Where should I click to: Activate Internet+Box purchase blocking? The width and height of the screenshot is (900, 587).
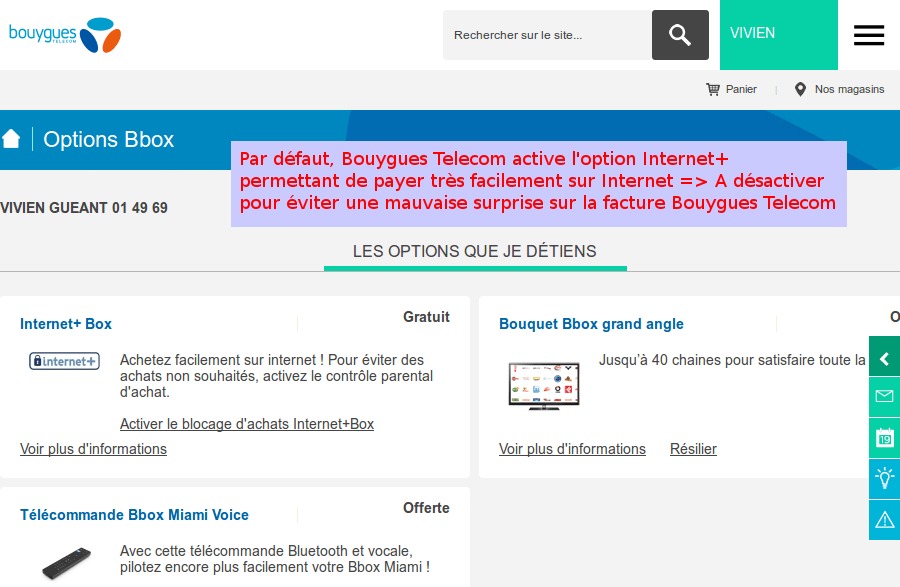pyautogui.click(x=245, y=423)
